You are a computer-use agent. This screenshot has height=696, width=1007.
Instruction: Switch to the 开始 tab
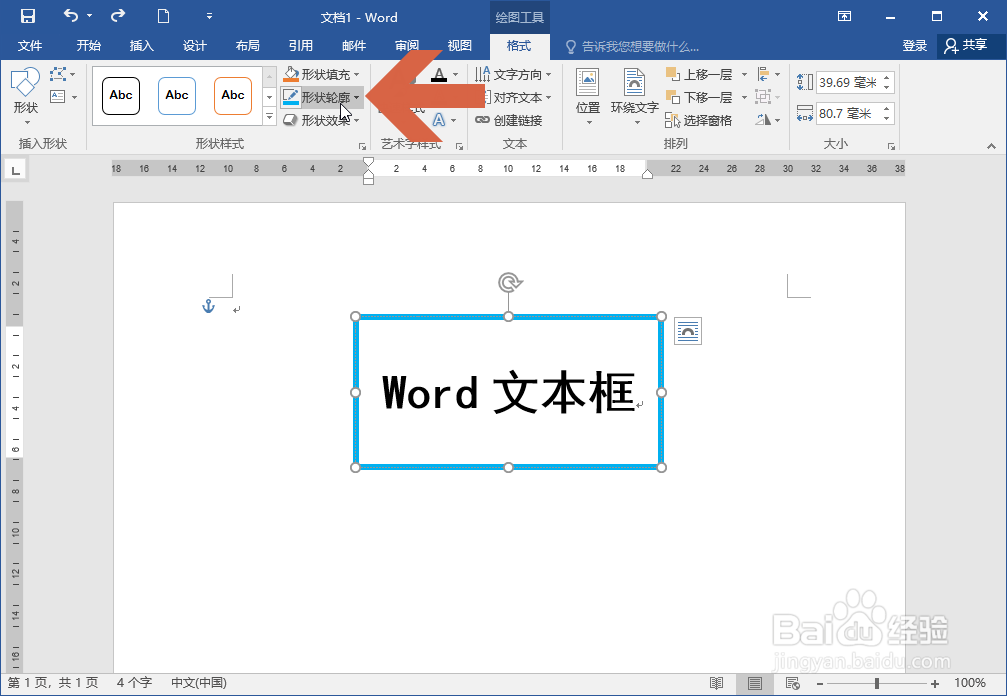(89, 46)
